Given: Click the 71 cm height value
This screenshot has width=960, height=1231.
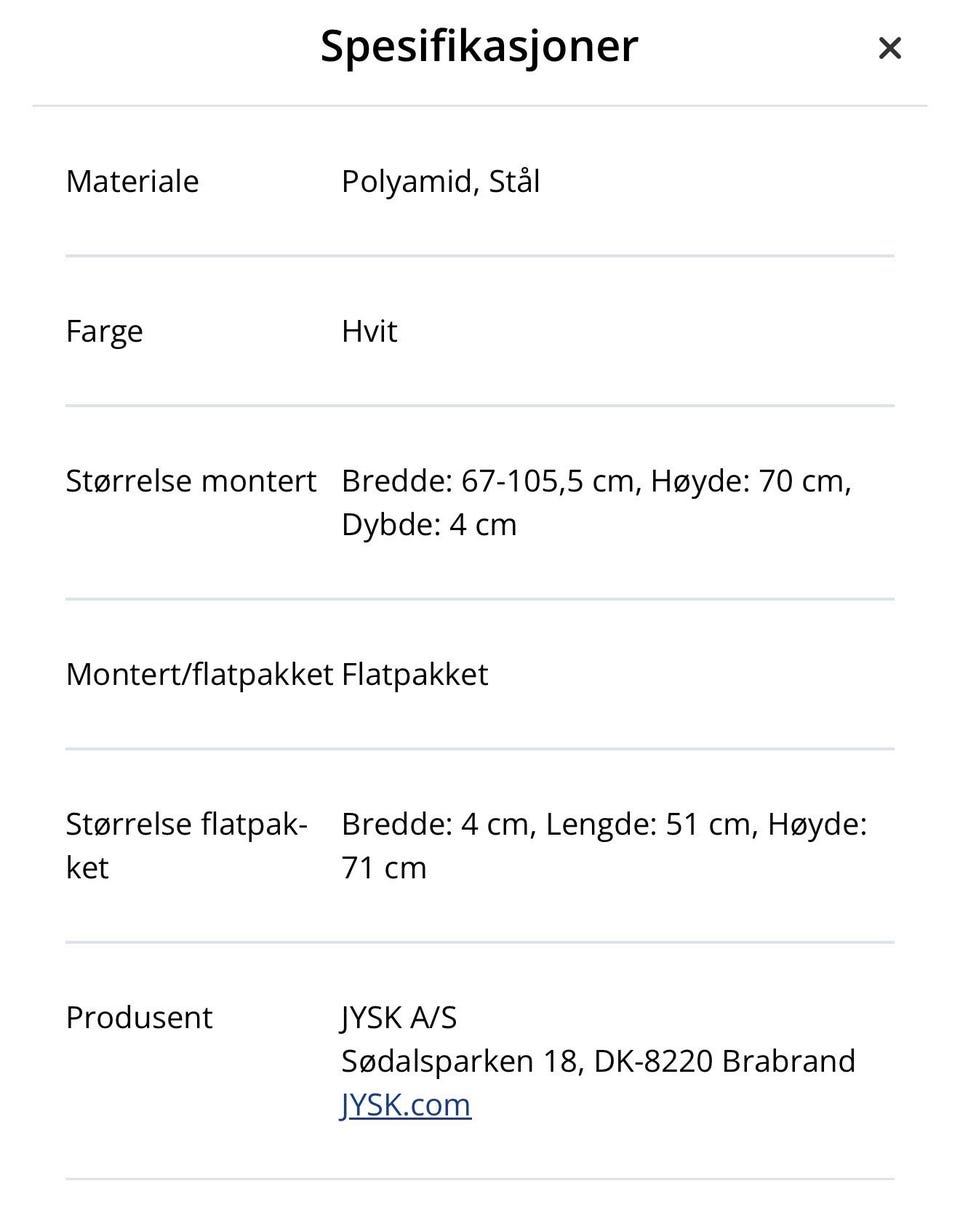Looking at the screenshot, I should click(384, 867).
